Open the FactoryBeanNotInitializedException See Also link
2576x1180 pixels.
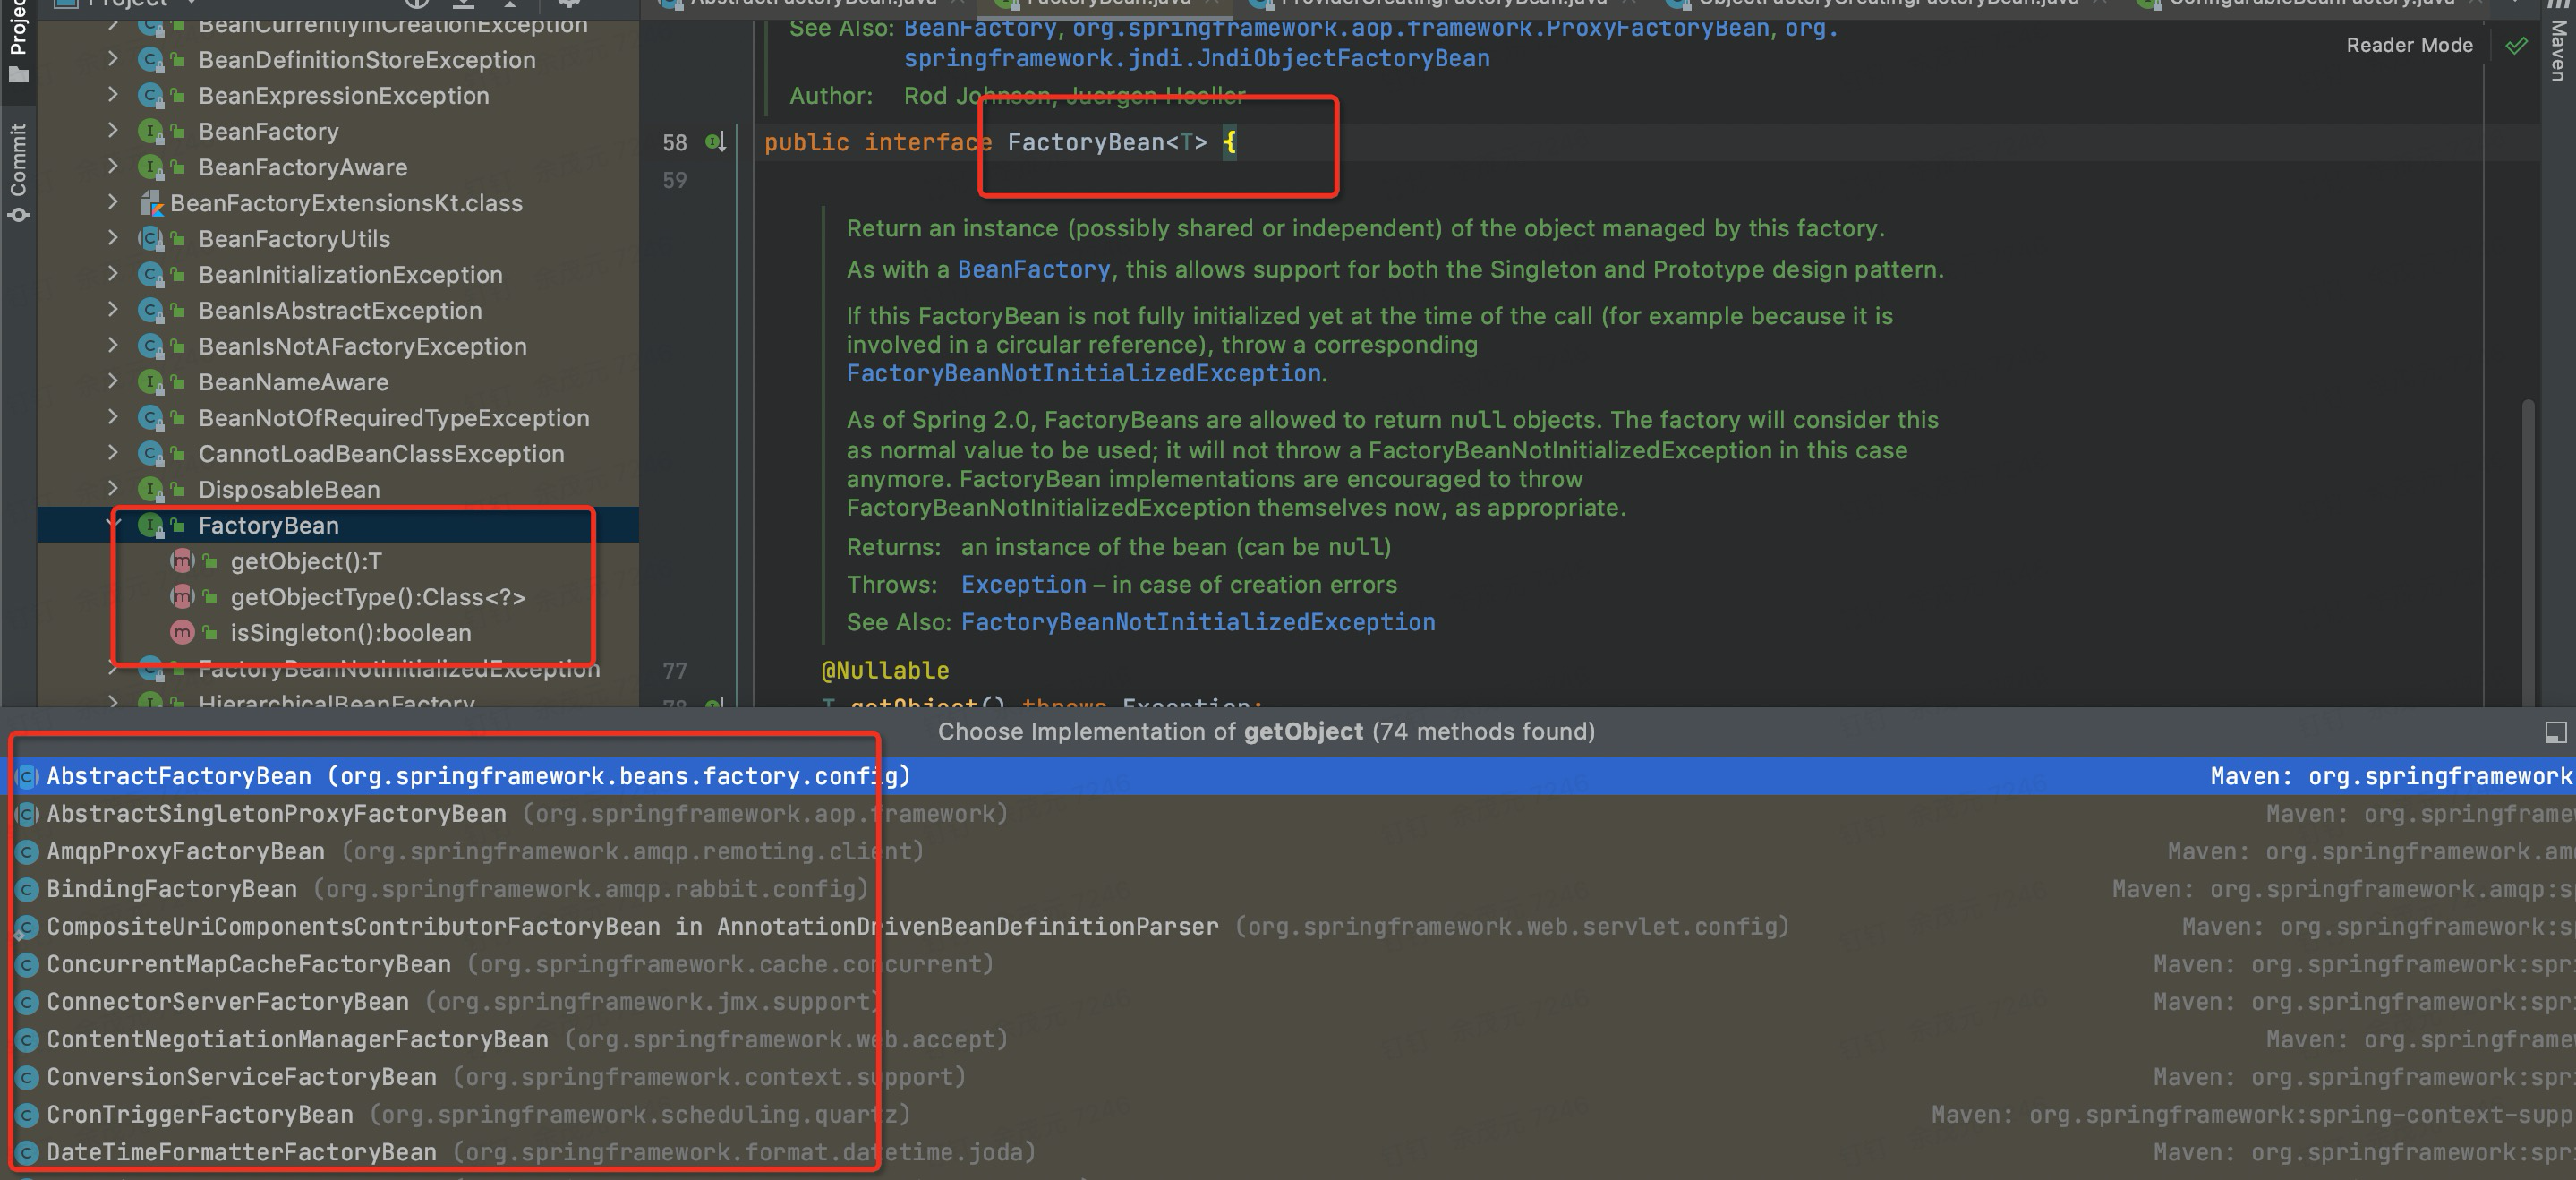(1197, 622)
